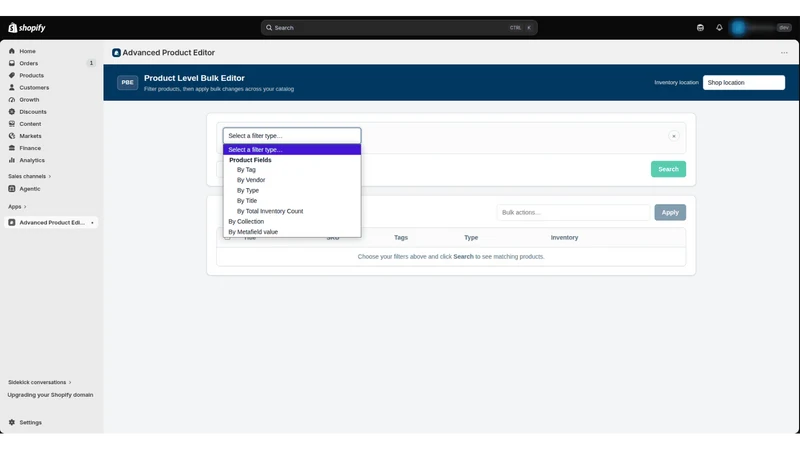800x450 pixels.
Task: Click the Content icon in sidebar
Action: [x=12, y=123]
